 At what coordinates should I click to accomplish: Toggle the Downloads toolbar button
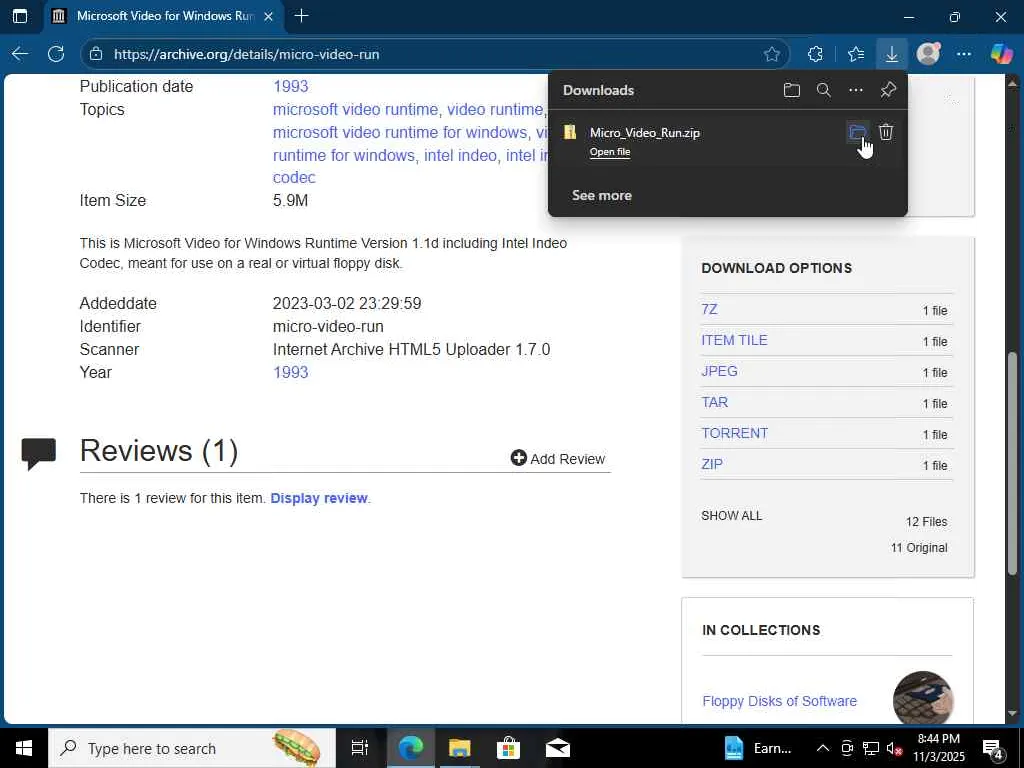pos(891,54)
